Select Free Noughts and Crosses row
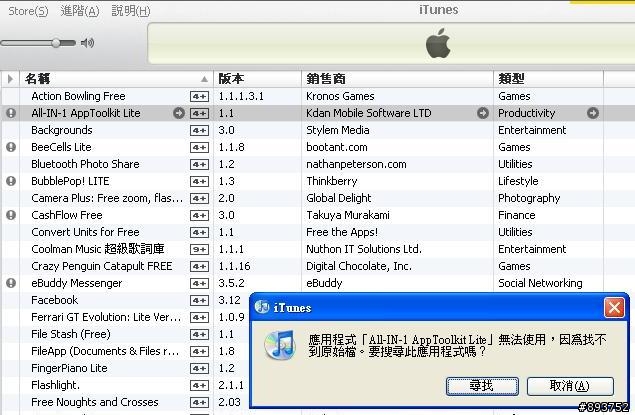Viewport: 635px width, 415px height. [x=126, y=402]
